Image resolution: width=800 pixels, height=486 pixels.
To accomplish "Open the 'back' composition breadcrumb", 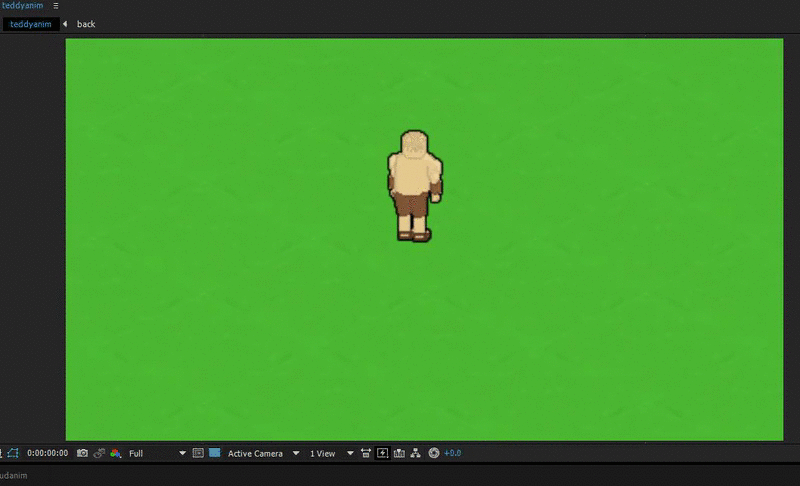I will (x=86, y=24).
